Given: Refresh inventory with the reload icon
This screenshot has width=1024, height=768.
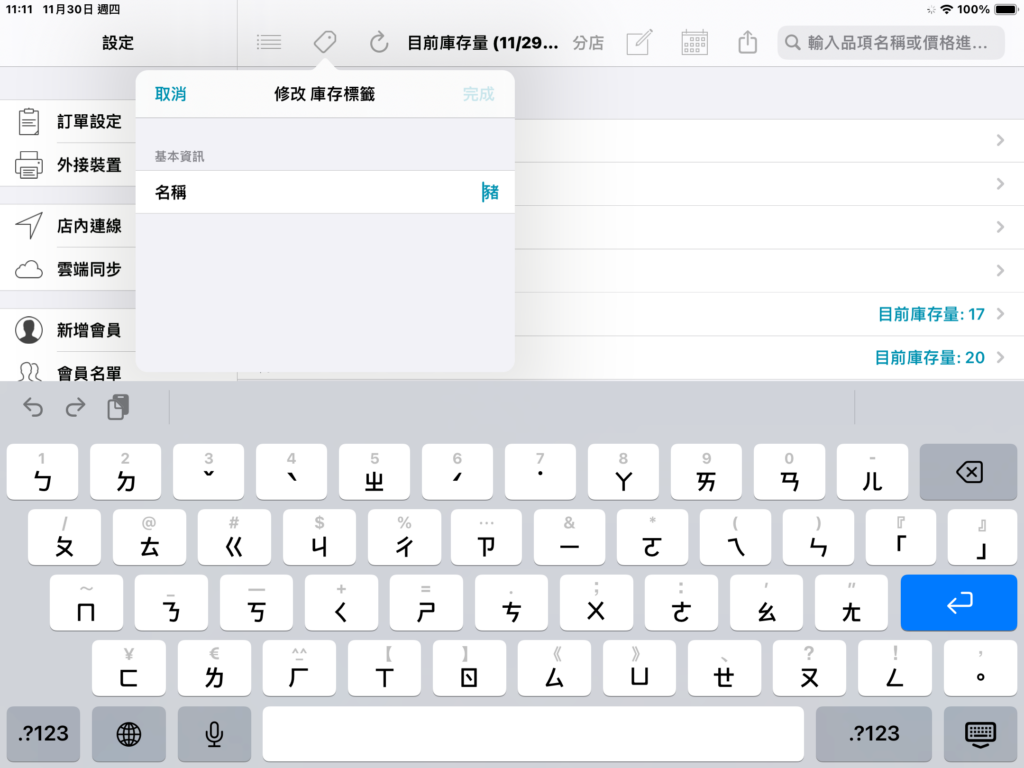Looking at the screenshot, I should 379,42.
